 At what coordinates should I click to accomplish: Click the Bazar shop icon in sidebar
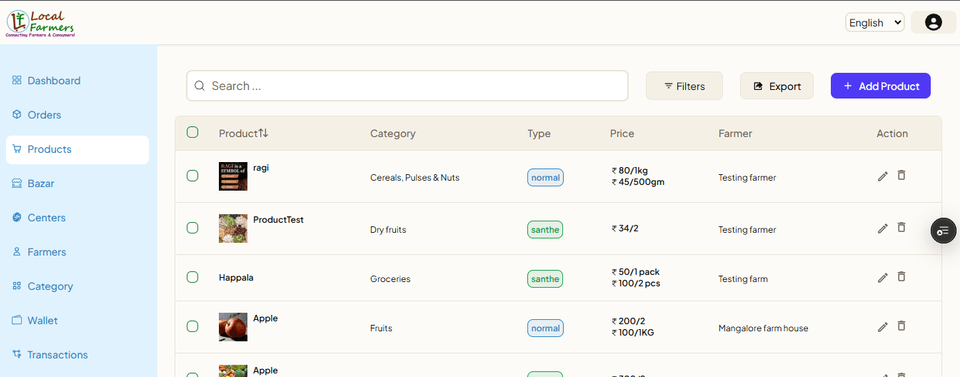[17, 184]
